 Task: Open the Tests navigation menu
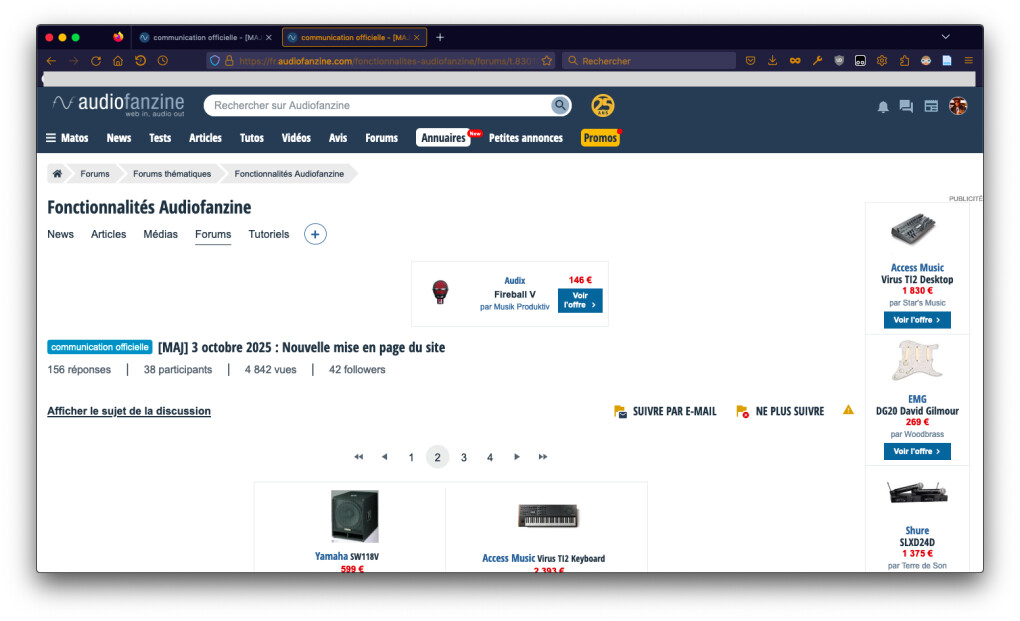[160, 138]
